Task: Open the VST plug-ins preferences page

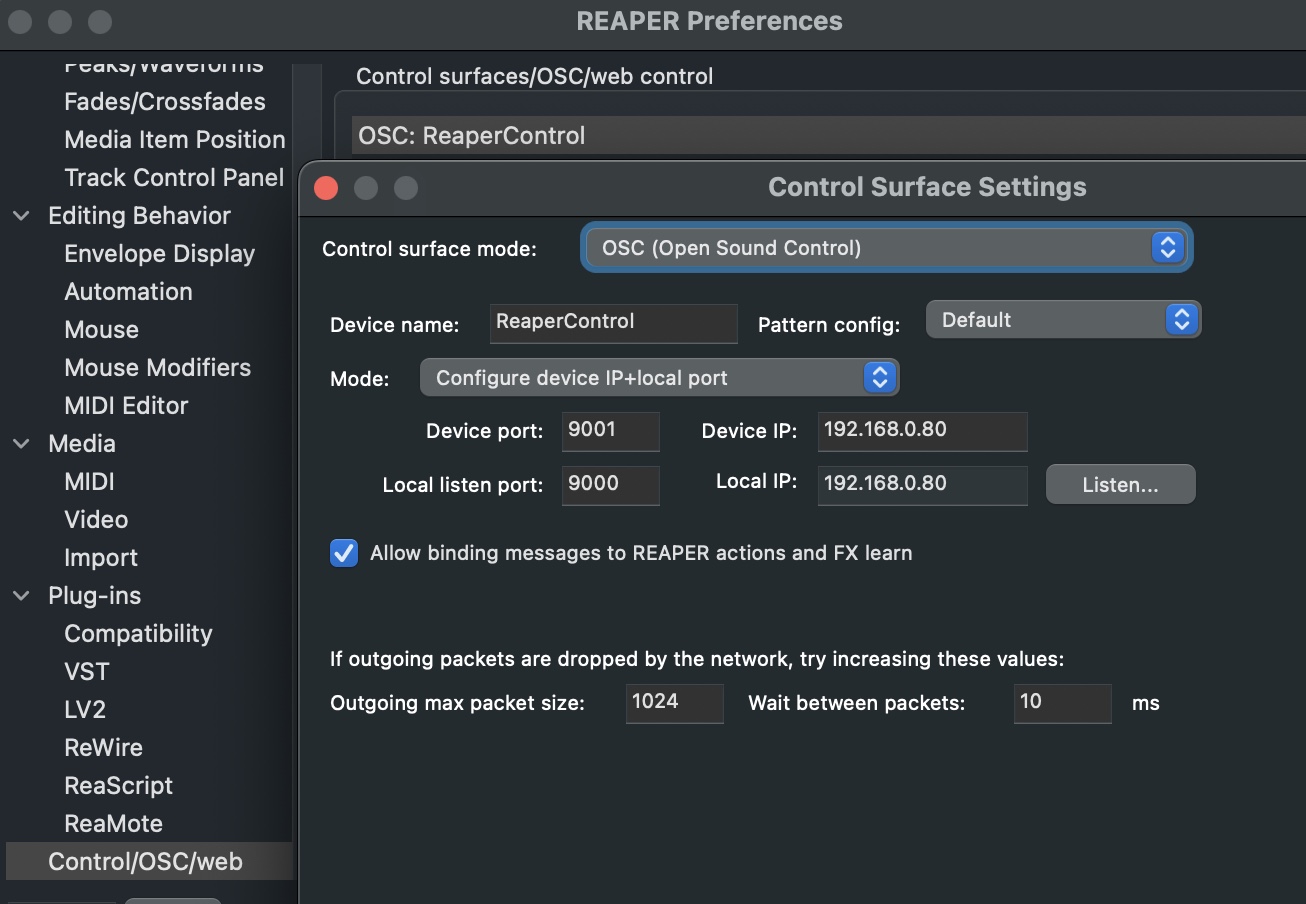Action: coord(87,672)
